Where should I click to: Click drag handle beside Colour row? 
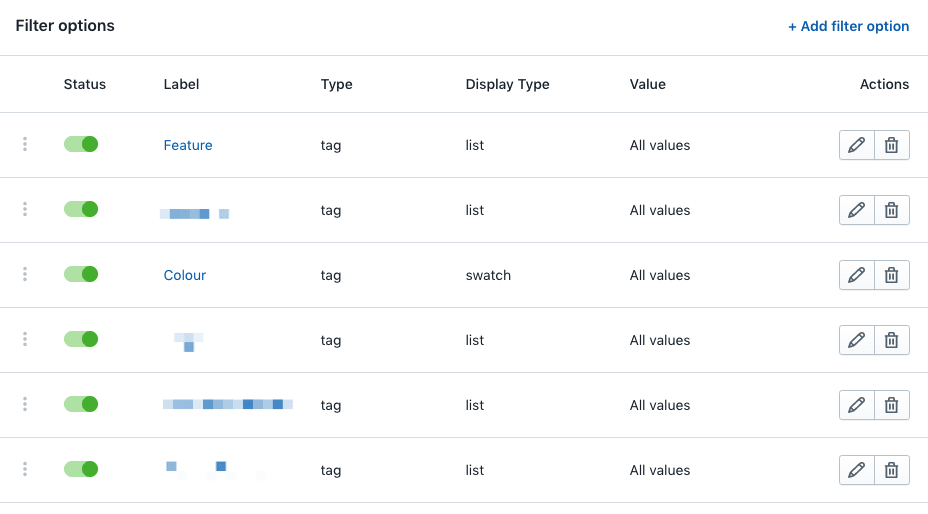(25, 275)
